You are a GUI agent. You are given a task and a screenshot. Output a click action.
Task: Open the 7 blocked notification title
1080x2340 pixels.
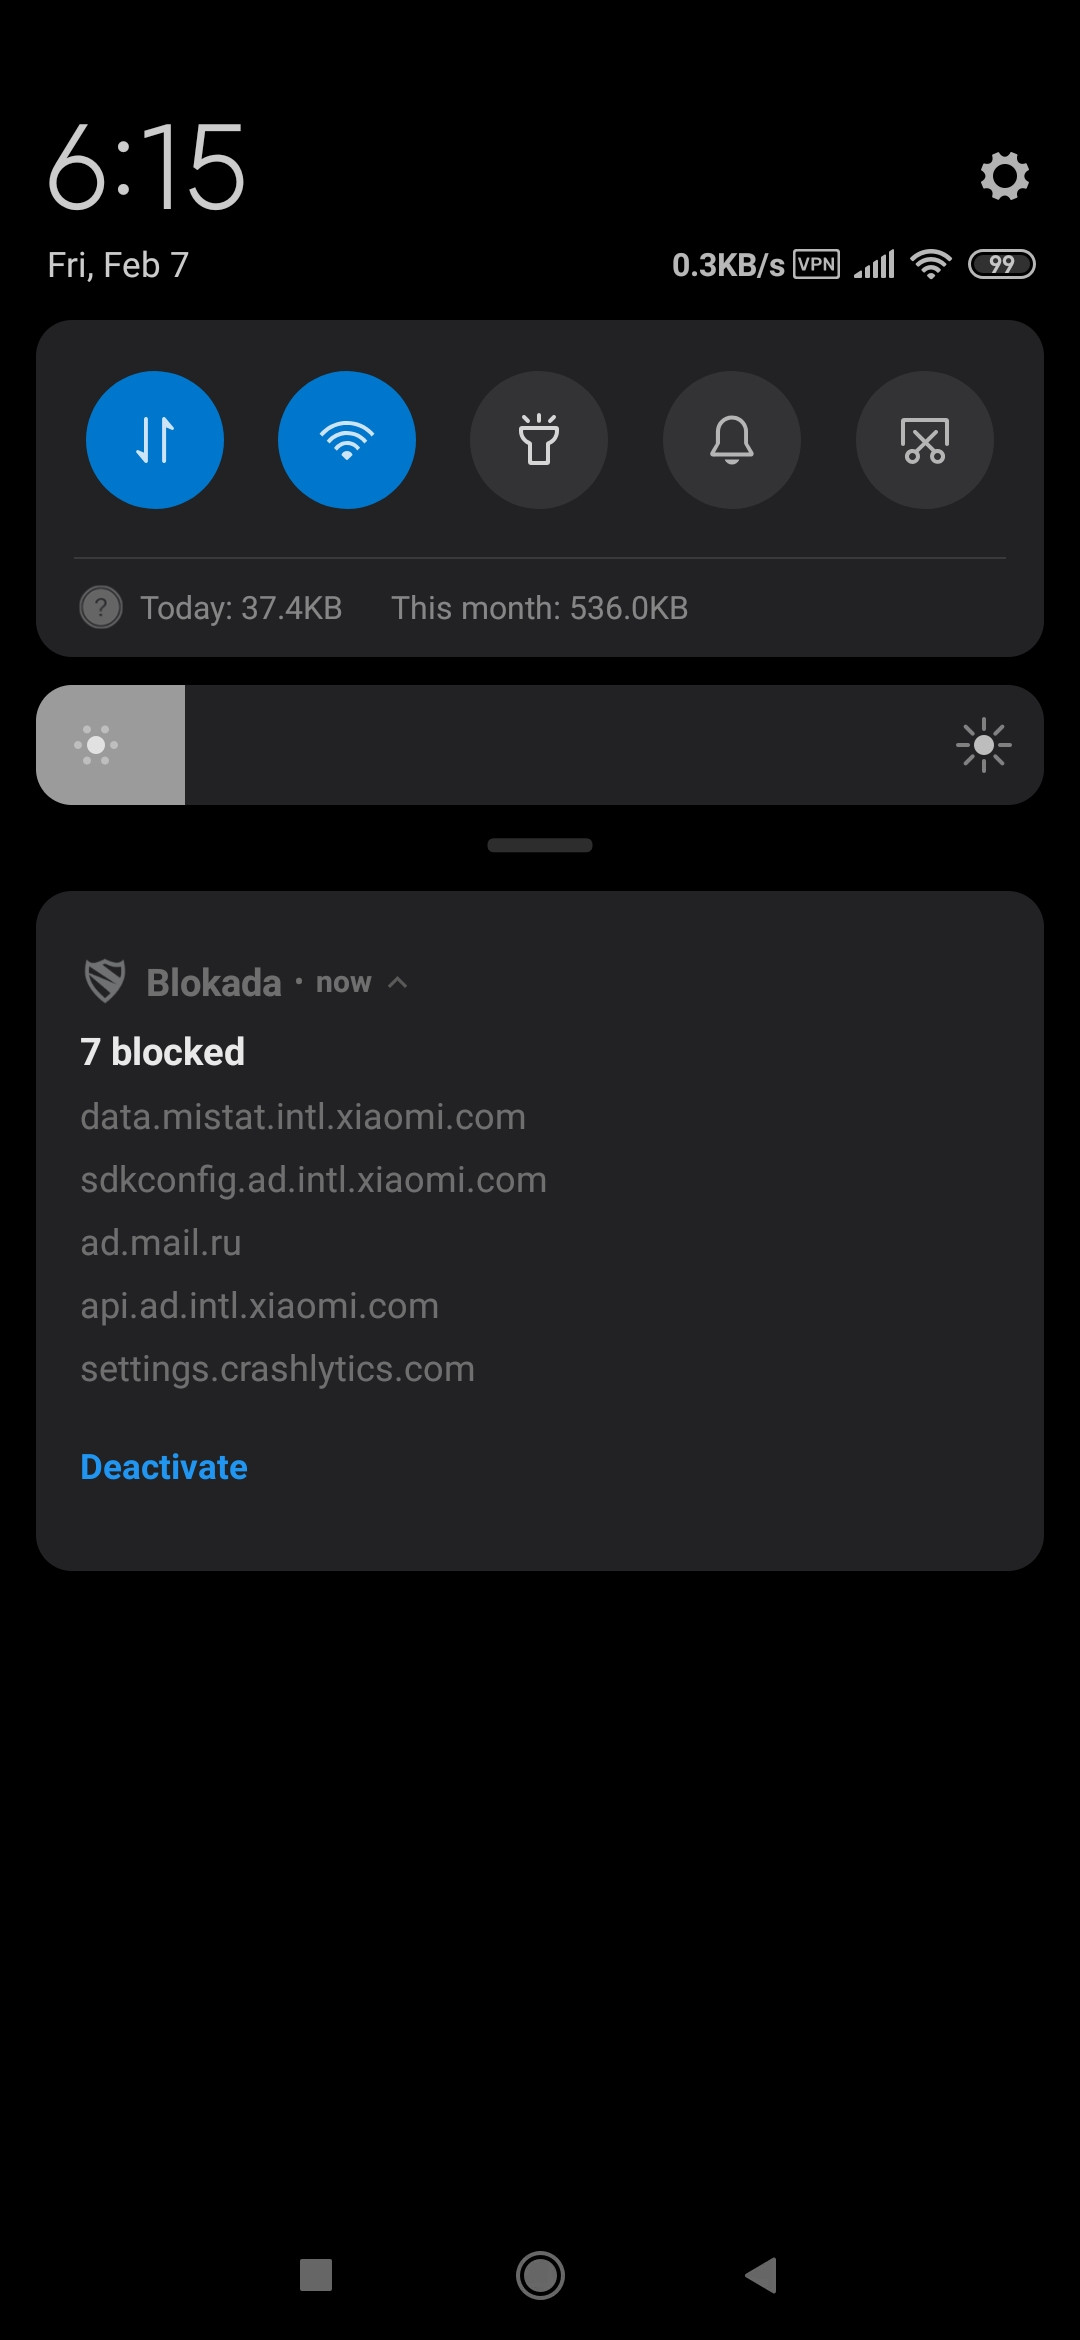(x=163, y=1052)
